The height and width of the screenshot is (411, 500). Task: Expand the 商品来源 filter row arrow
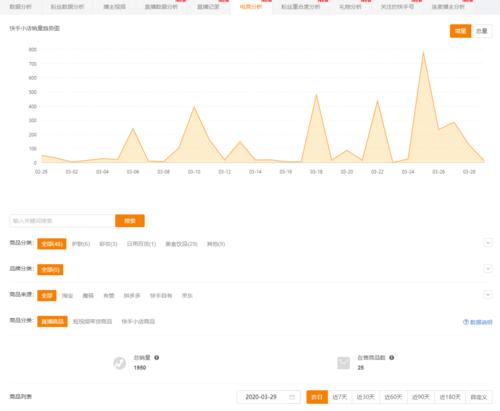[x=488, y=295]
